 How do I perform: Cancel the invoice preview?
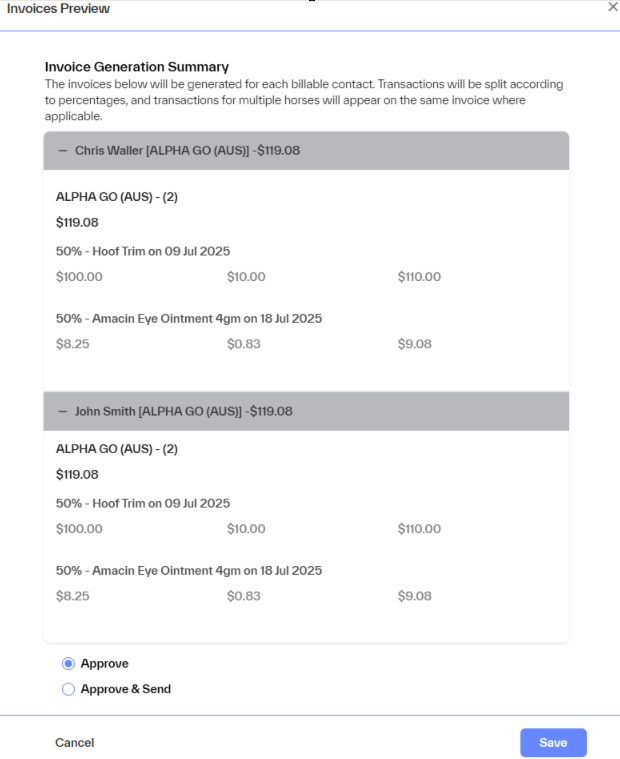click(x=74, y=743)
